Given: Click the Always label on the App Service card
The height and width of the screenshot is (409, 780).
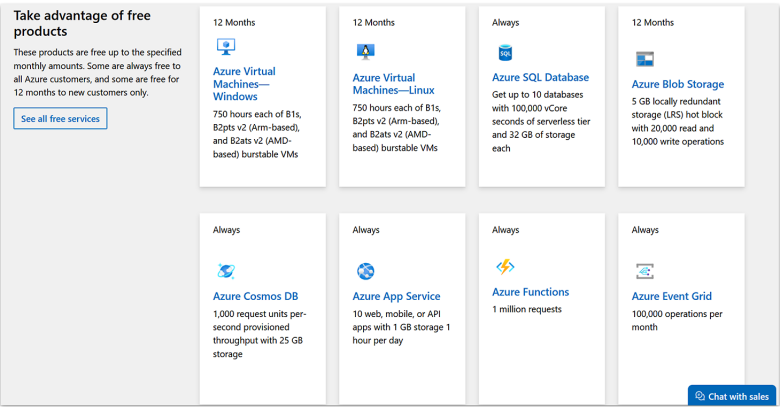Looking at the screenshot, I should click(366, 230).
